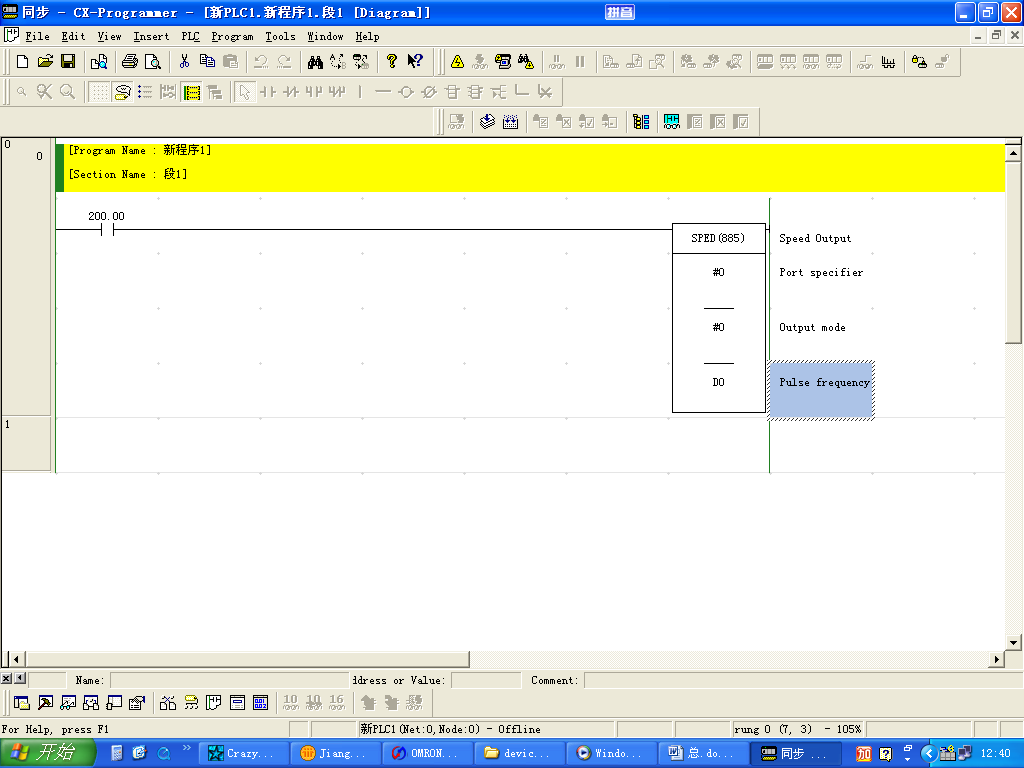Toggle the grid display icon
Image resolution: width=1024 pixels, height=768 pixels.
(x=99, y=92)
